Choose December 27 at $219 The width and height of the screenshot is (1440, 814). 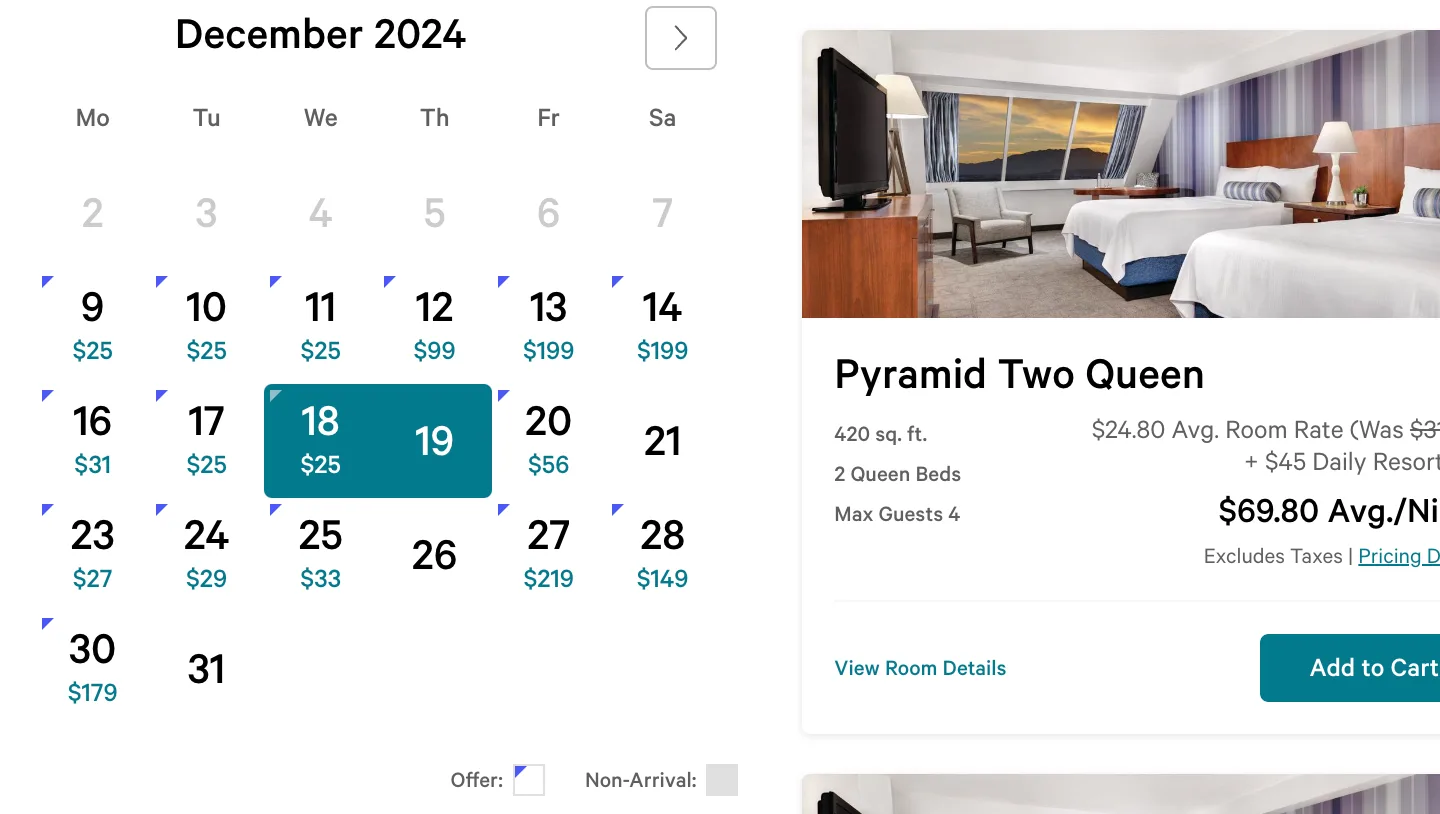548,552
